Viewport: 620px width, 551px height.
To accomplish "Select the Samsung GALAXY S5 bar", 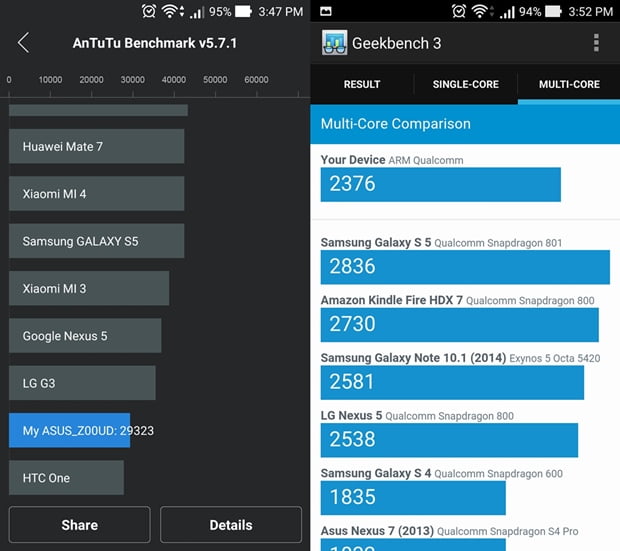I will 96,241.
